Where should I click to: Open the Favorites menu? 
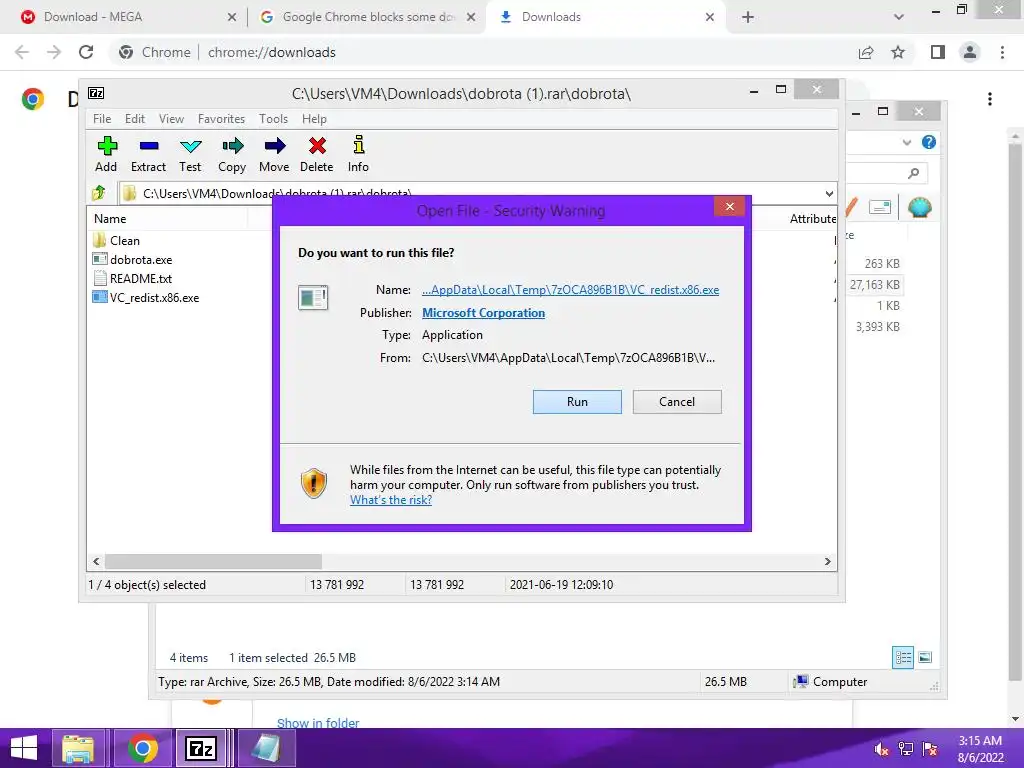(221, 119)
